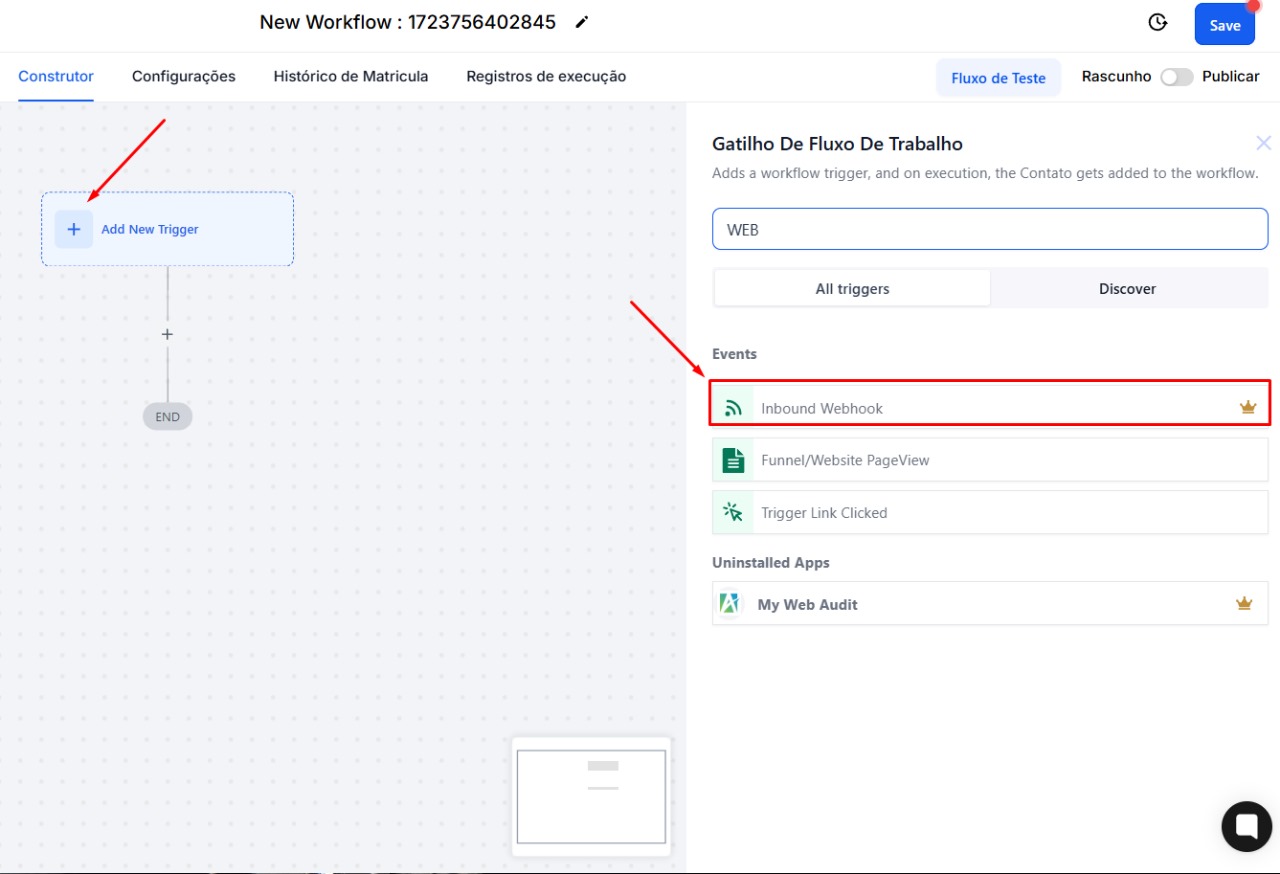This screenshot has width=1280, height=874.
Task: Open version history clock icon
Action: pos(1158,23)
